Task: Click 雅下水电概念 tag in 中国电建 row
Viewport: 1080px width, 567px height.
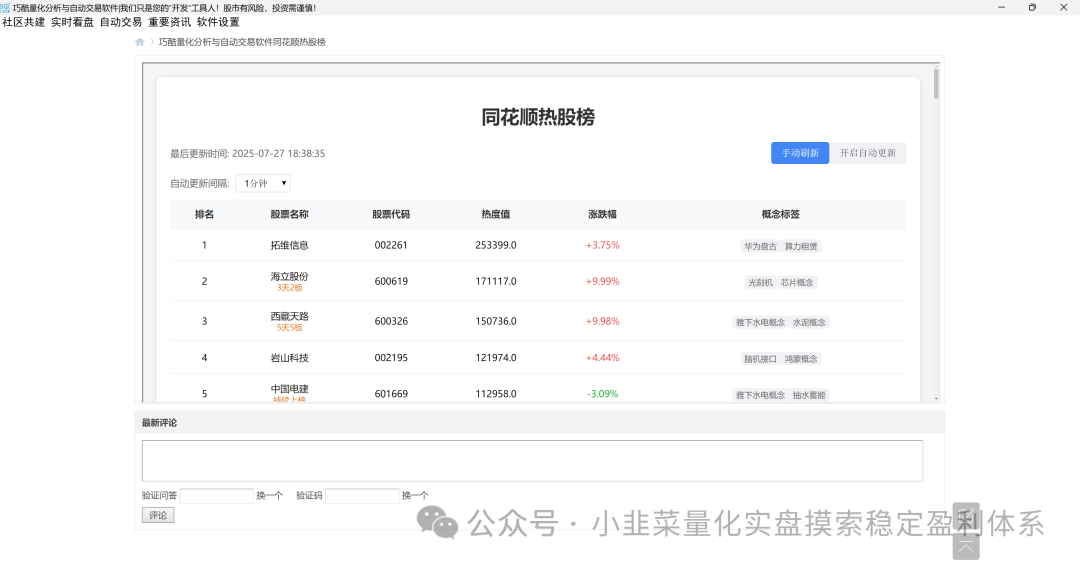Action: click(x=760, y=395)
